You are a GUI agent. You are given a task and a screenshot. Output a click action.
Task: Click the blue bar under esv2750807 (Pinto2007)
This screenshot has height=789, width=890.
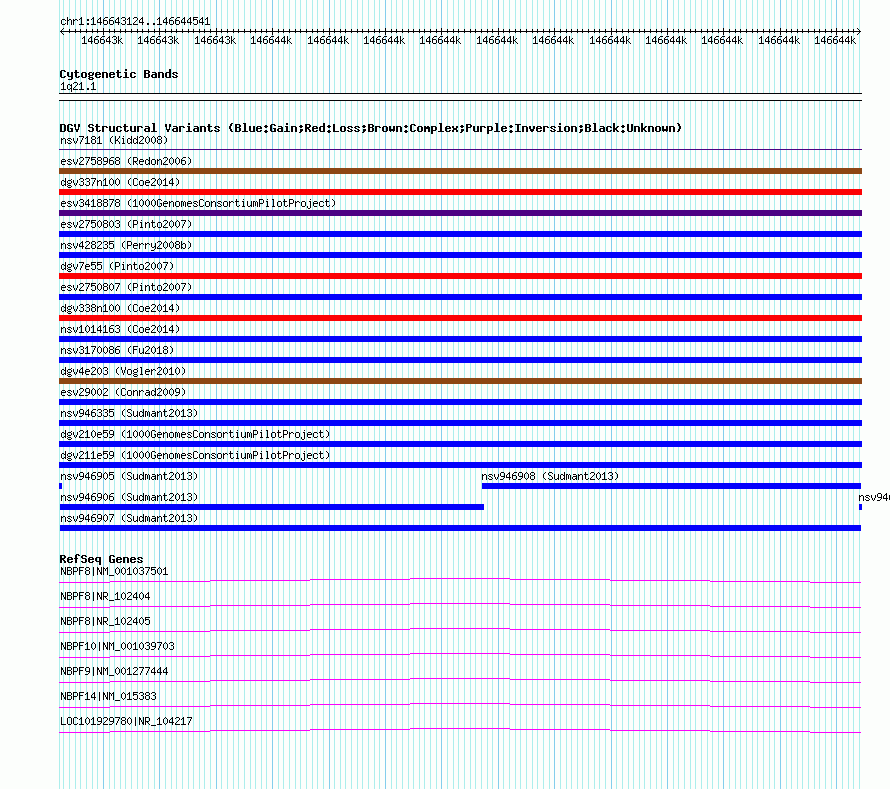[x=460, y=297]
